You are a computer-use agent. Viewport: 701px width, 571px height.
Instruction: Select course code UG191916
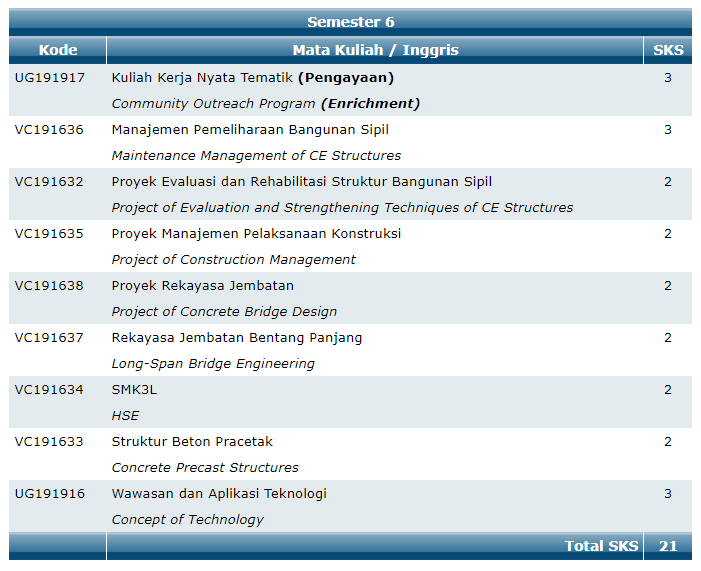point(50,494)
